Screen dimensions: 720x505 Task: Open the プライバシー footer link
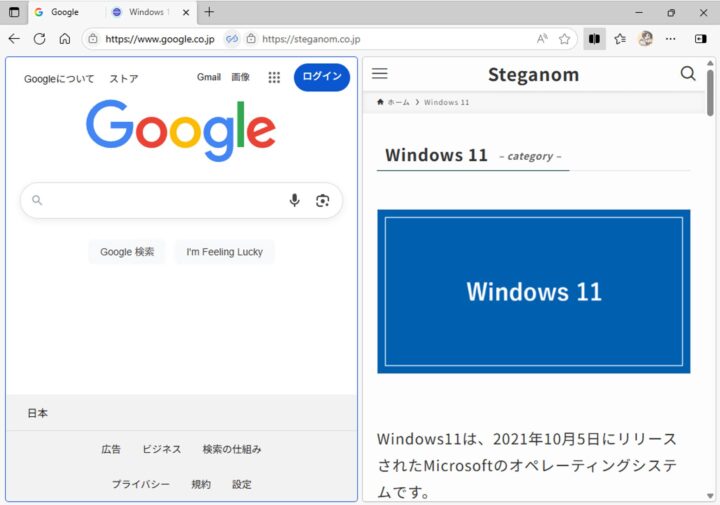pyautogui.click(x=141, y=484)
